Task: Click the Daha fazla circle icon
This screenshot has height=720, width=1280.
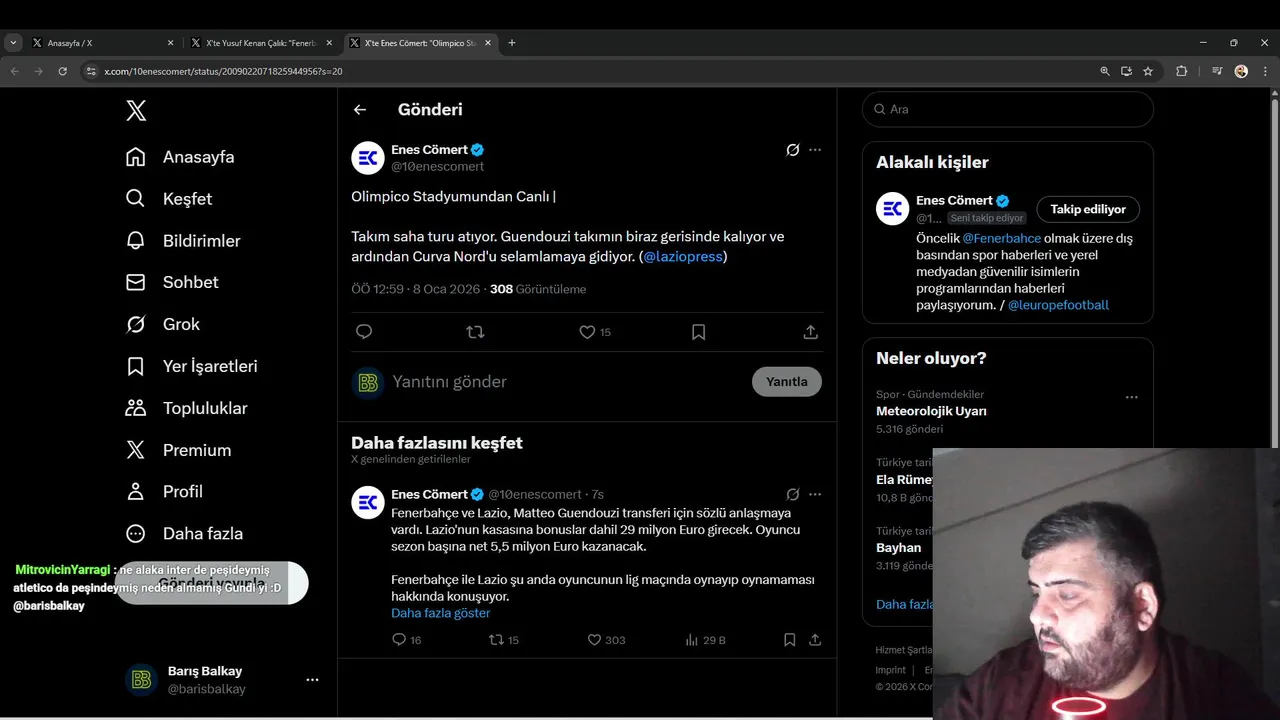Action: (135, 534)
